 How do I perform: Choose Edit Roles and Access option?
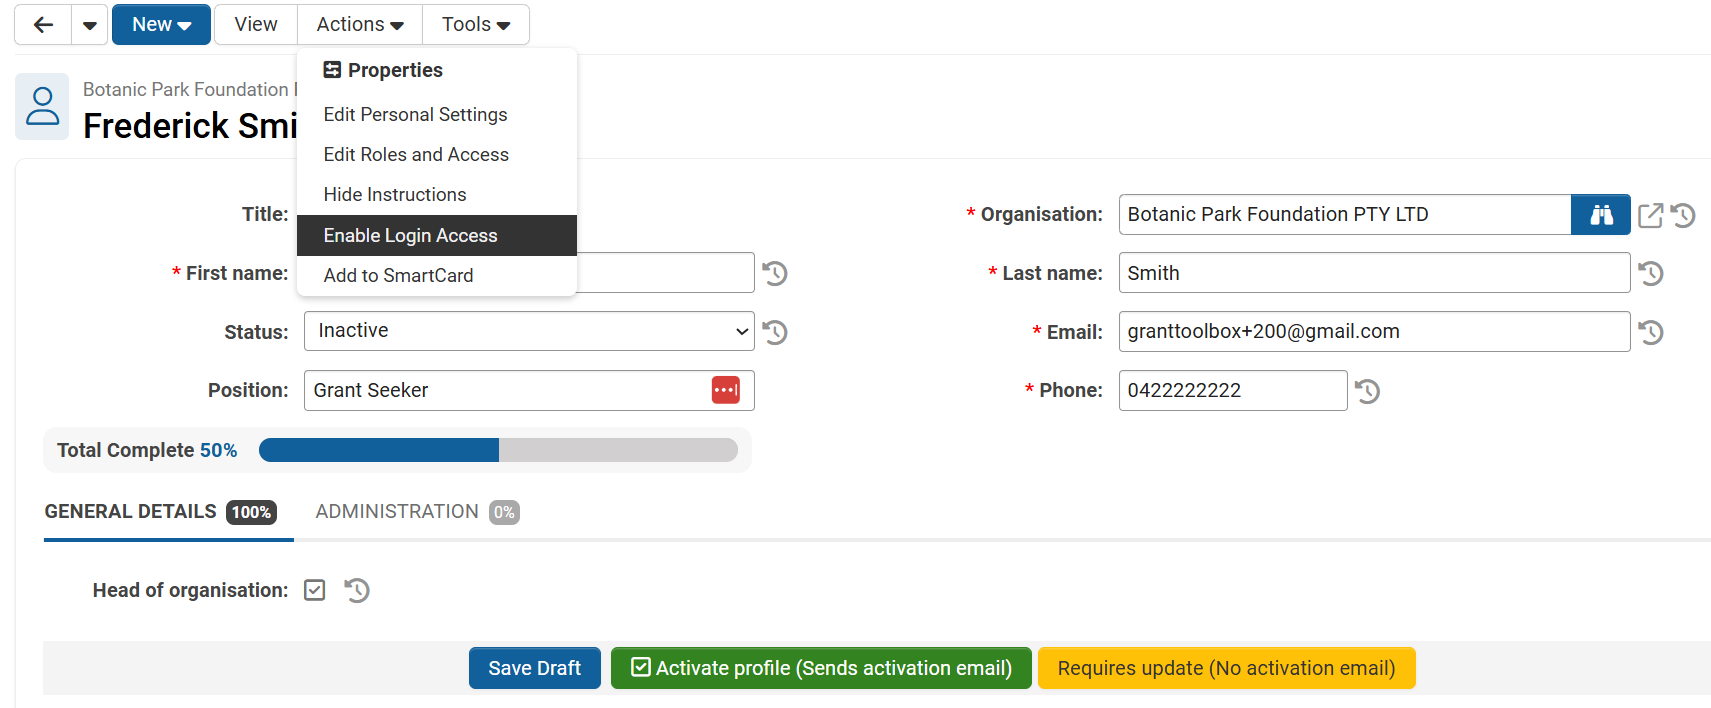[x=416, y=155]
